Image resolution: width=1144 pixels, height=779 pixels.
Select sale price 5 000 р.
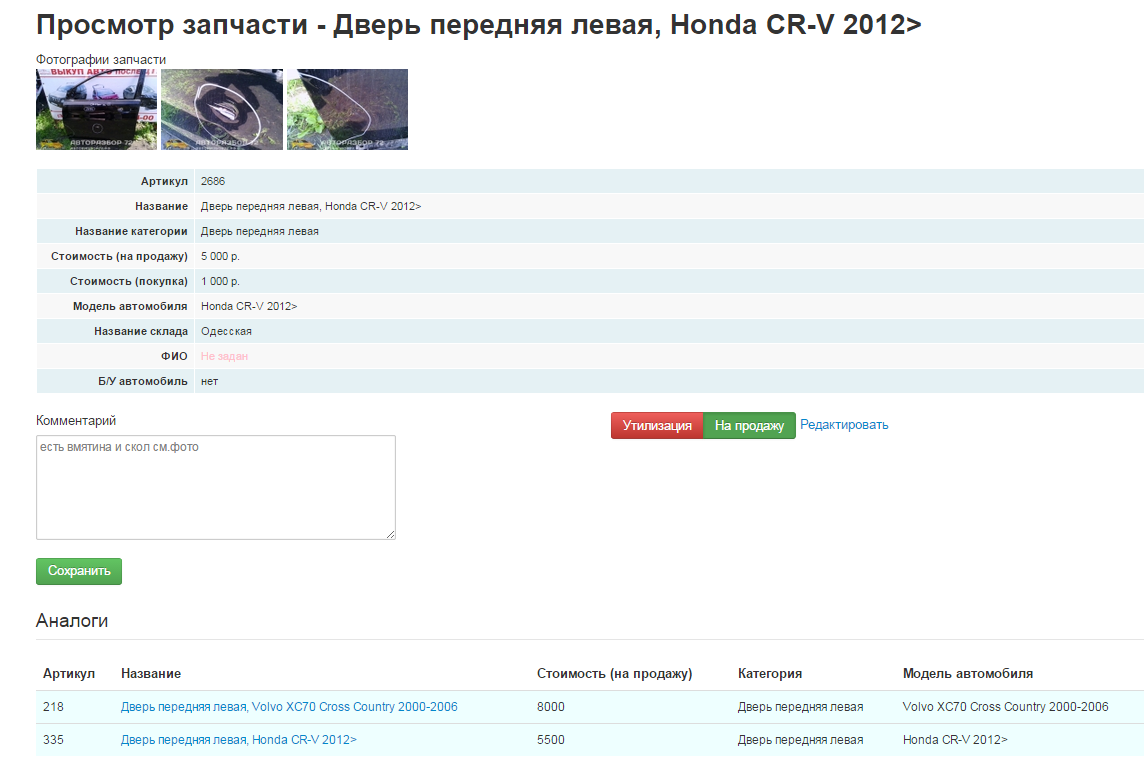220,256
